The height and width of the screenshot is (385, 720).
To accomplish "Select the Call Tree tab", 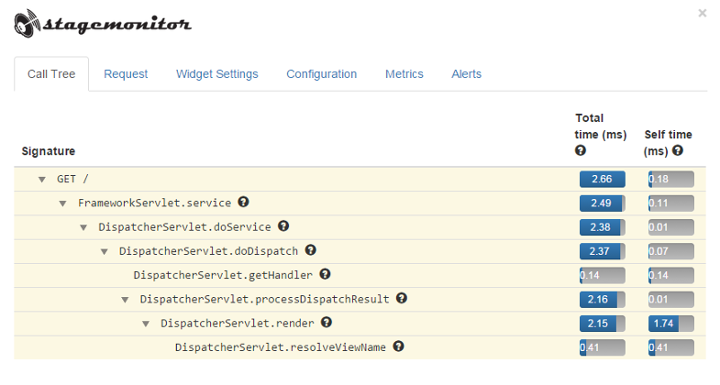I will (51, 74).
